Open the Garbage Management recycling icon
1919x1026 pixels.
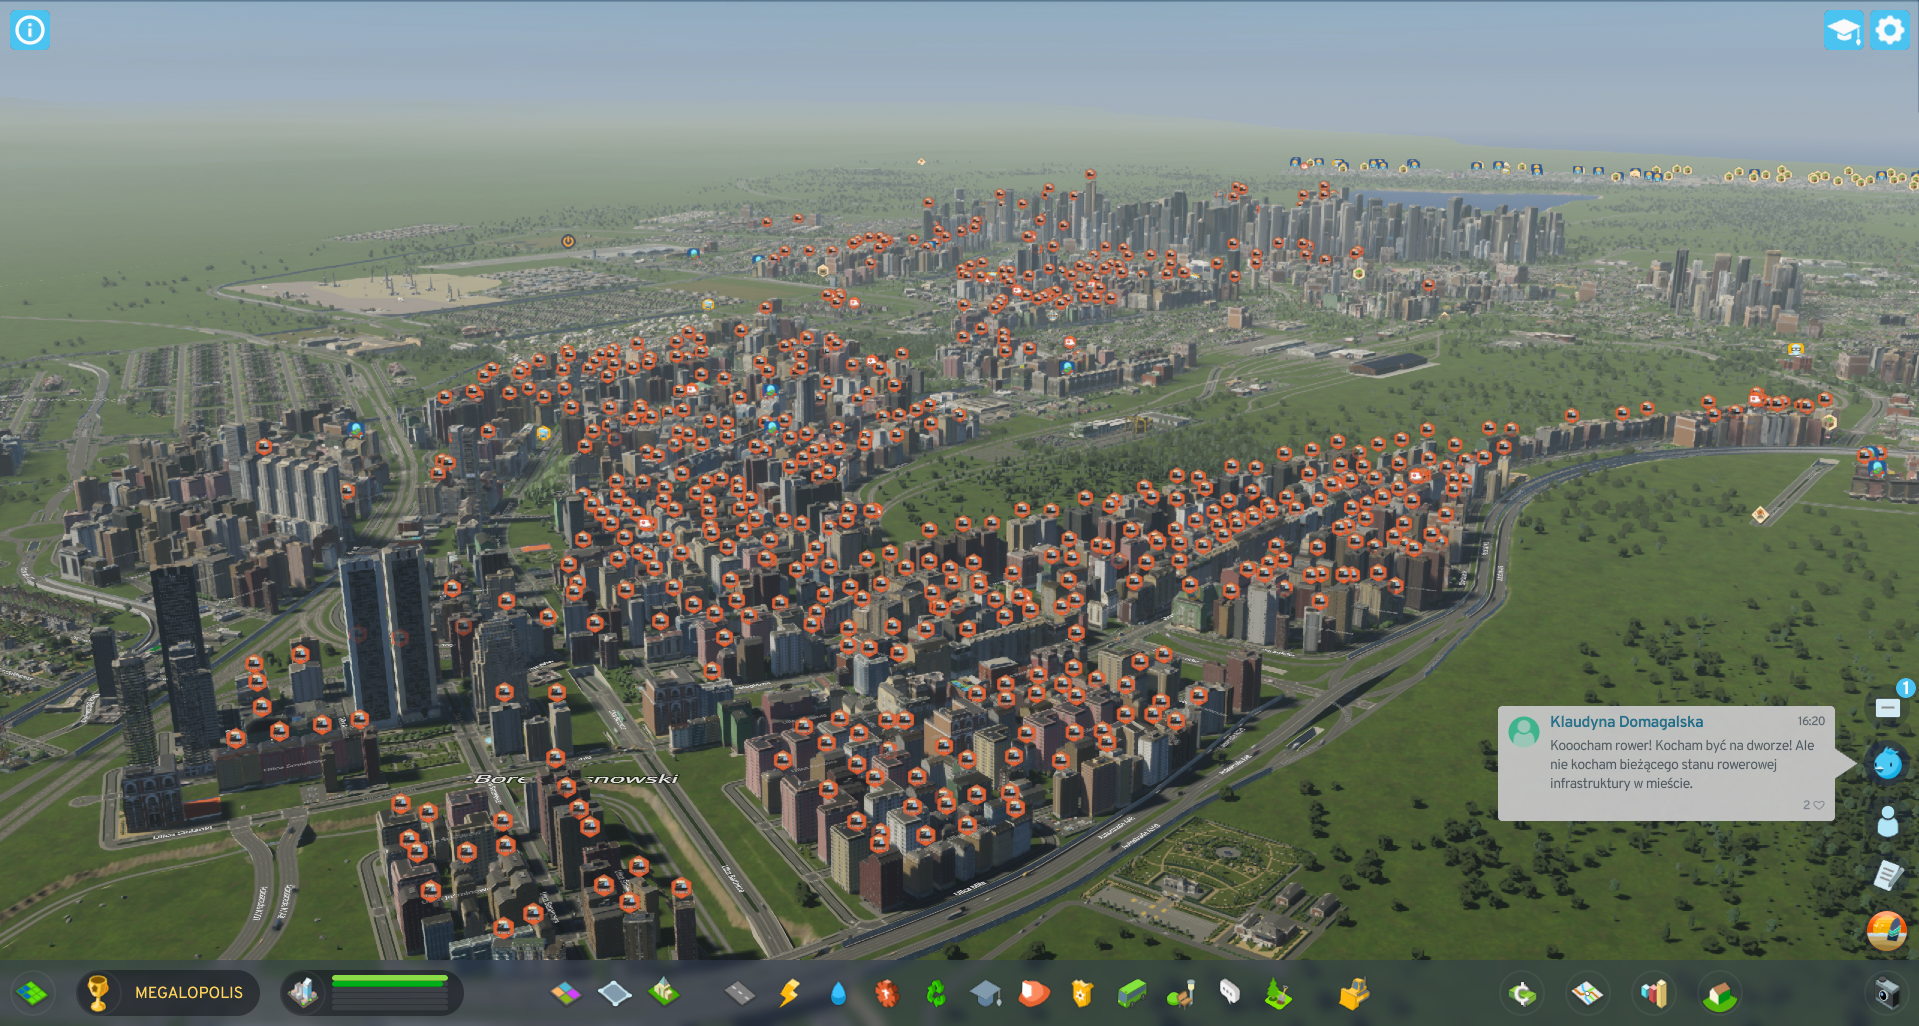(x=936, y=993)
